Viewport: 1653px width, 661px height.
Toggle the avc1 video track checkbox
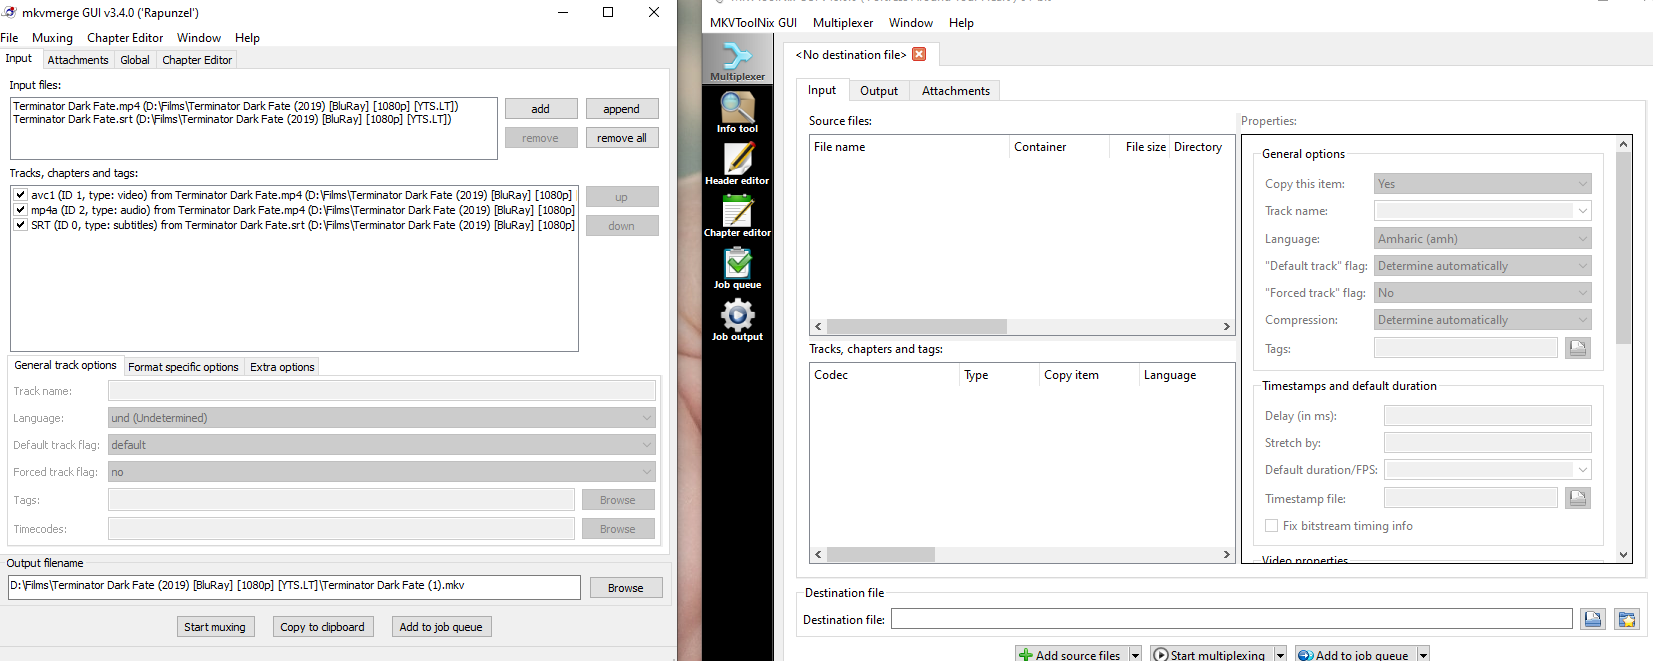point(20,195)
